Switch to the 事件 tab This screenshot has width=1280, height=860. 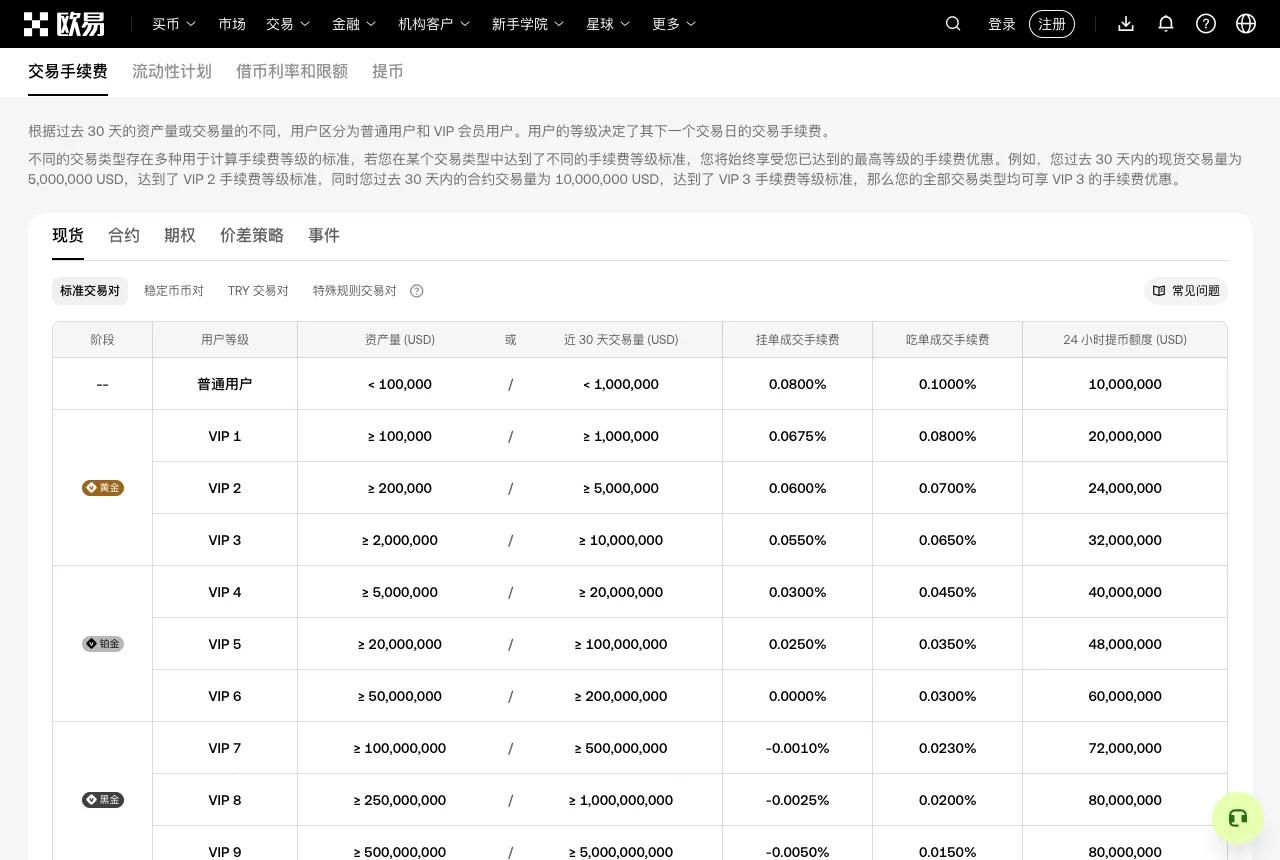[x=324, y=235]
